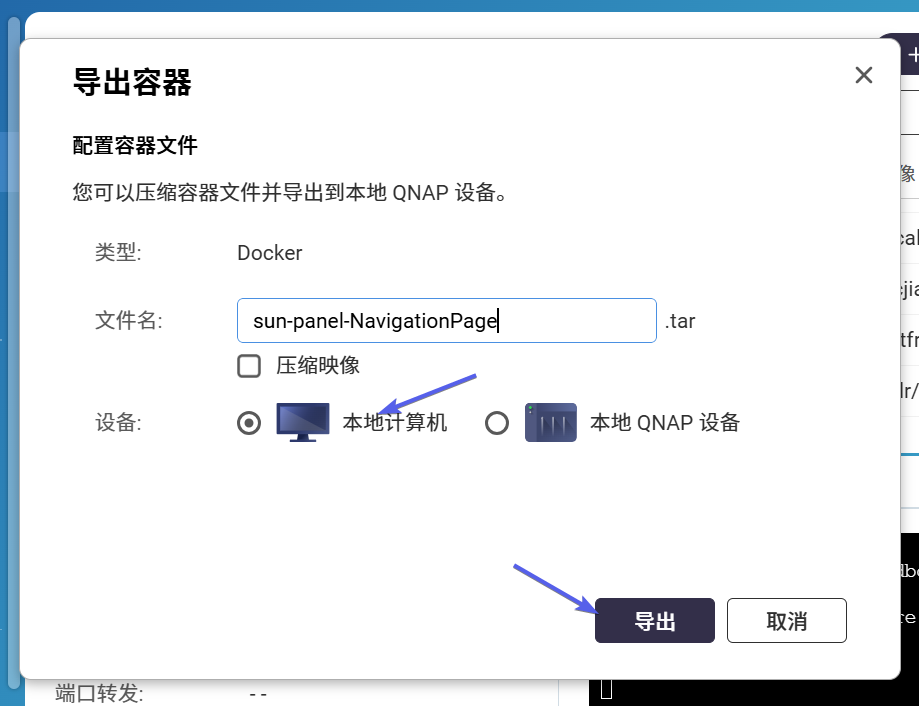Click the 导出 export button

click(x=655, y=620)
